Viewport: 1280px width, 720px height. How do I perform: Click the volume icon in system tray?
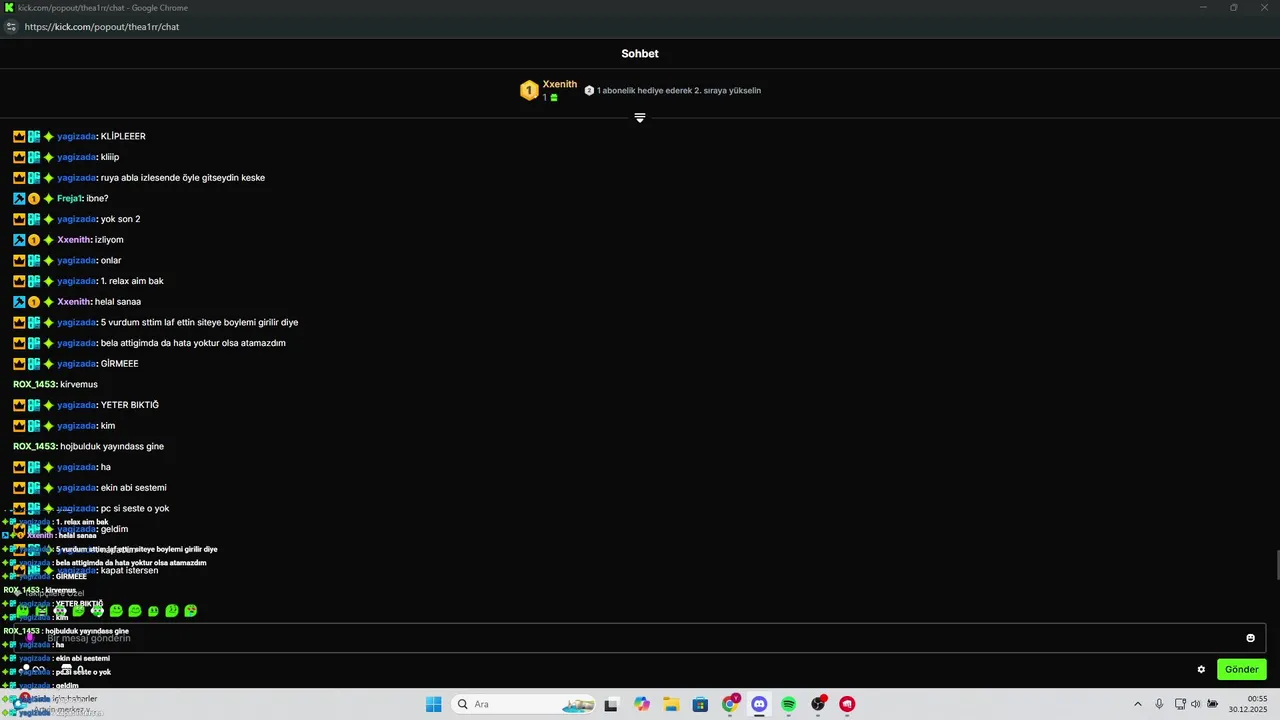[x=1196, y=704]
